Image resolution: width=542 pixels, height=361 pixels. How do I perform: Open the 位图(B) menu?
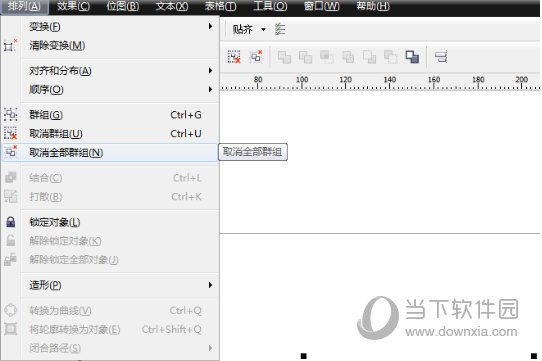[122, 6]
